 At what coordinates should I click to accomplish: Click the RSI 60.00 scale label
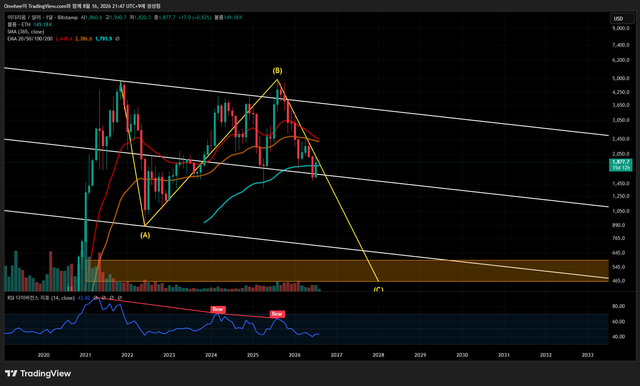pos(619,322)
